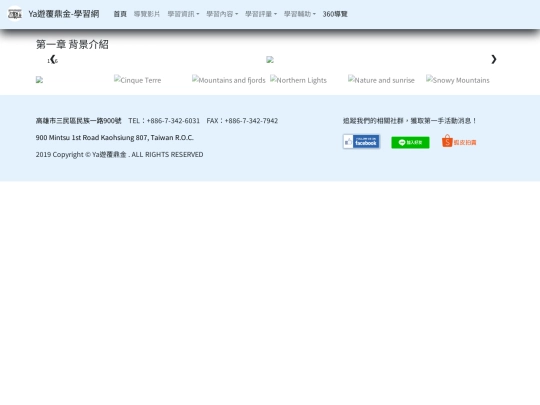Click the 900 Mintsu 1st Road address line
The height and width of the screenshot is (405, 540).
point(115,138)
